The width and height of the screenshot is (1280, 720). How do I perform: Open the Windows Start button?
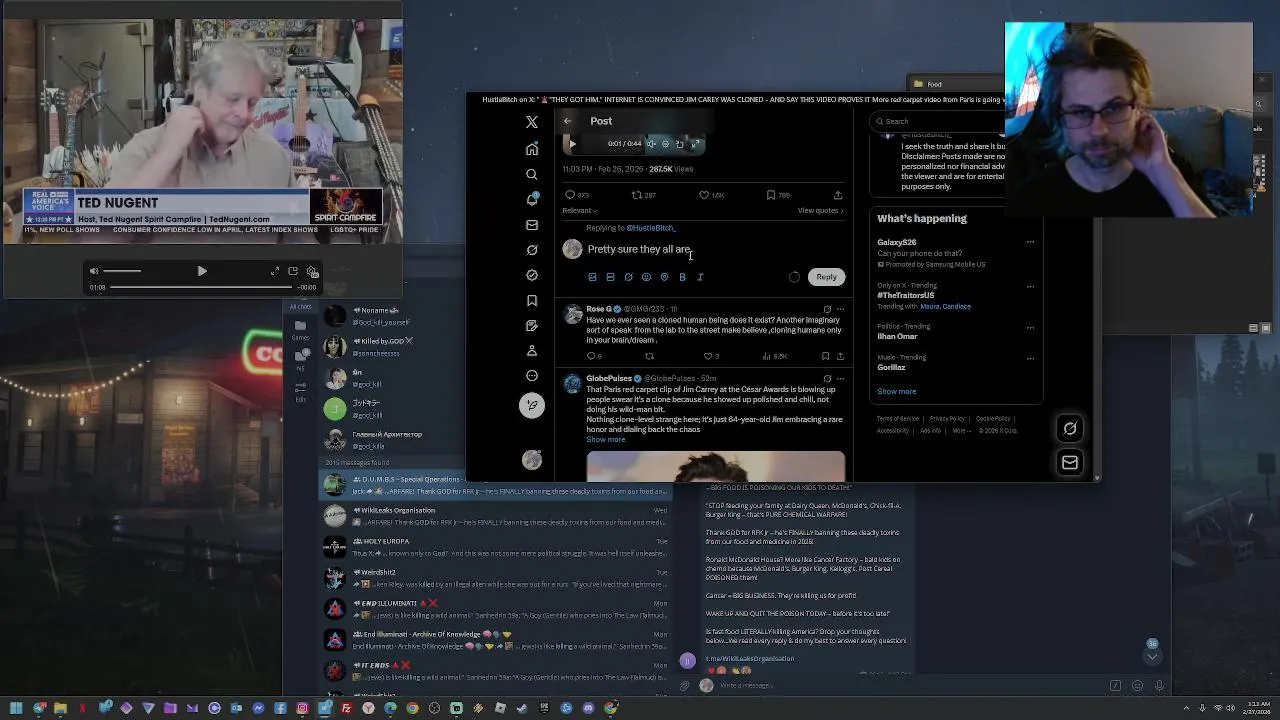pos(16,708)
